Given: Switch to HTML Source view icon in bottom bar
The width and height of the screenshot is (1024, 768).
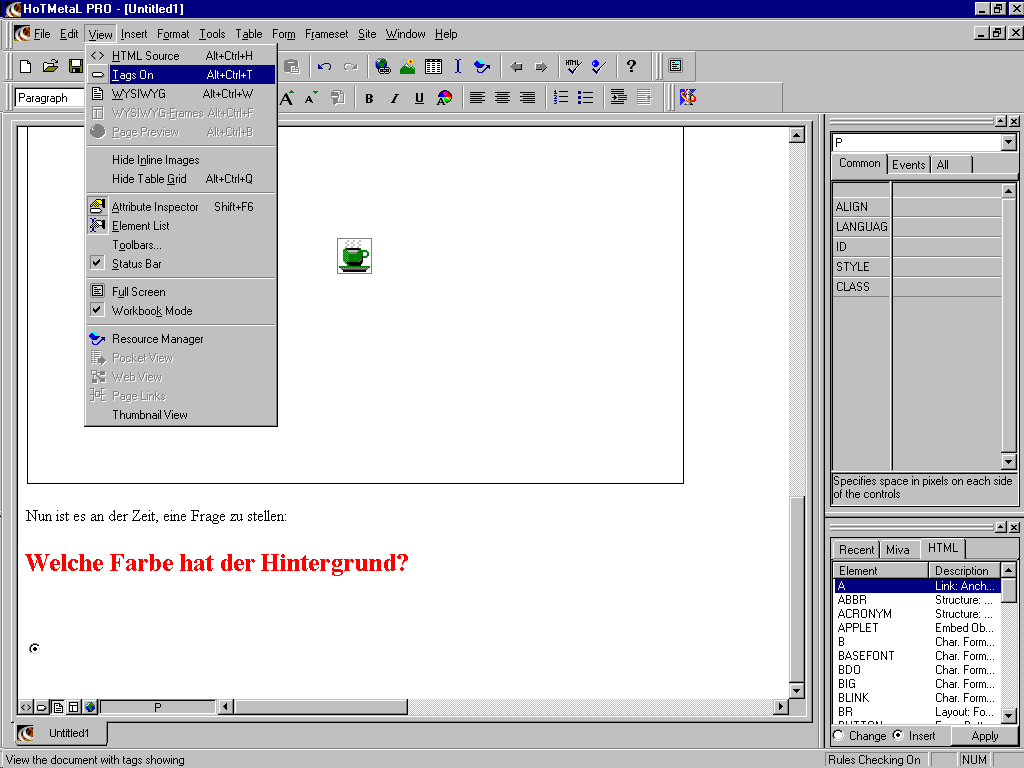Looking at the screenshot, I should click(x=26, y=707).
